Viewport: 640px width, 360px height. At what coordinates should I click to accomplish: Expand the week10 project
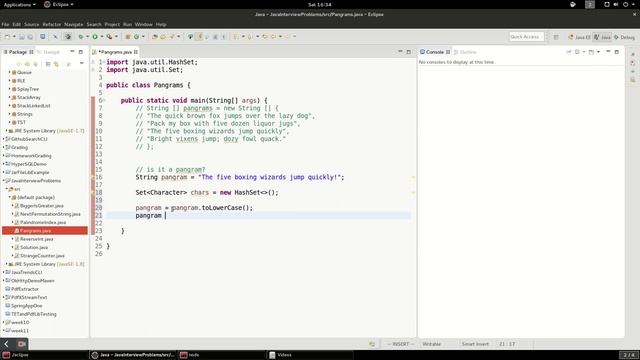[4, 322]
